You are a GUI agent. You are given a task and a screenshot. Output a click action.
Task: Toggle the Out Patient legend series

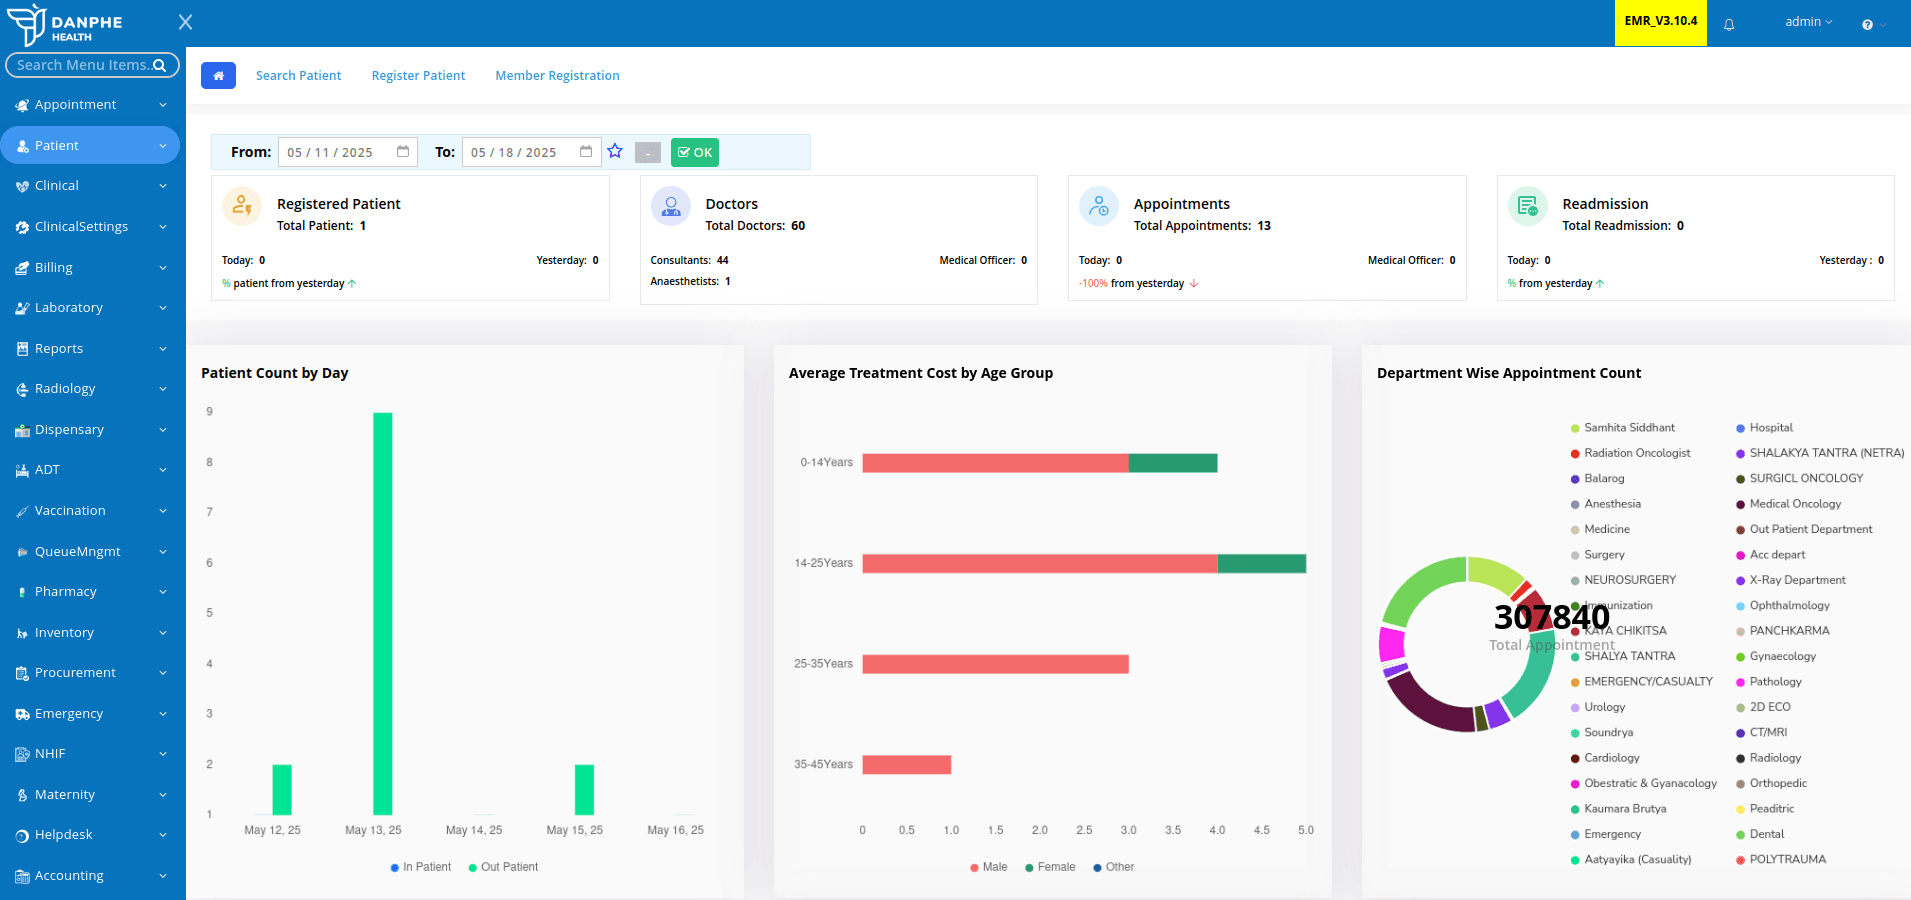[503, 867]
